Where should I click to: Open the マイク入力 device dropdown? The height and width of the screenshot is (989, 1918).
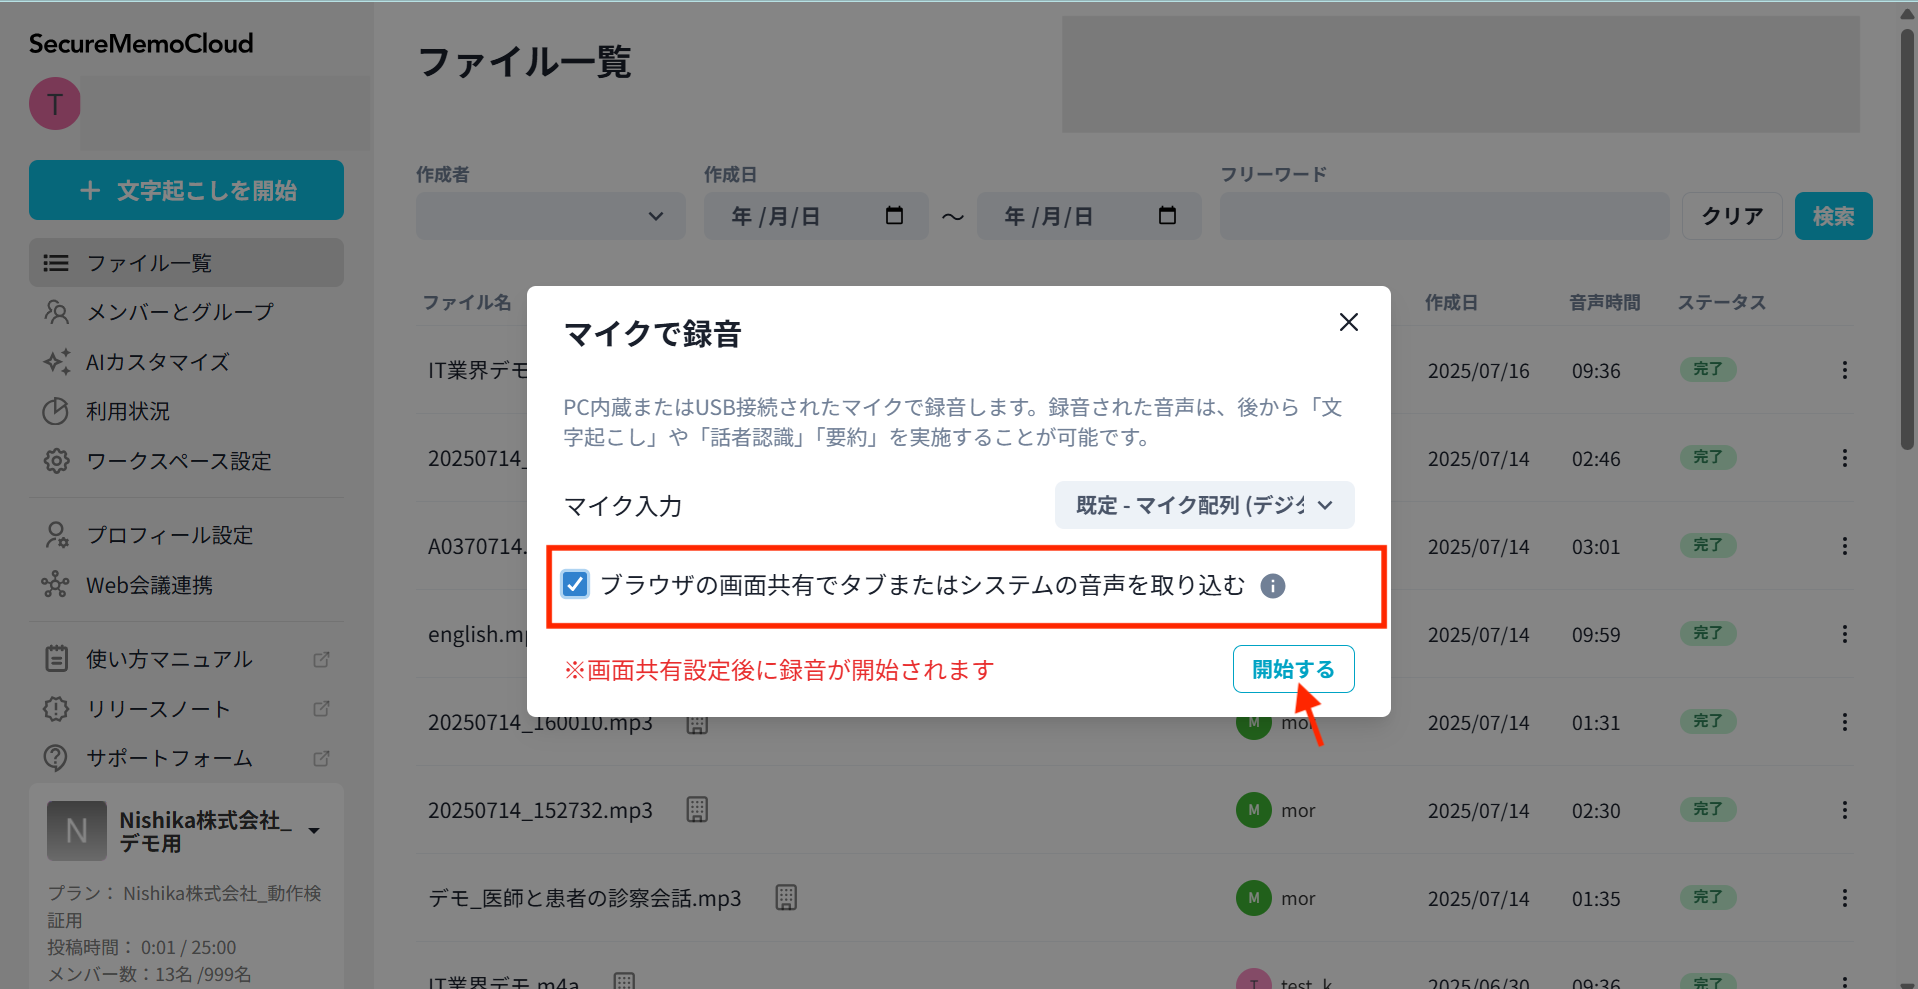(1204, 505)
